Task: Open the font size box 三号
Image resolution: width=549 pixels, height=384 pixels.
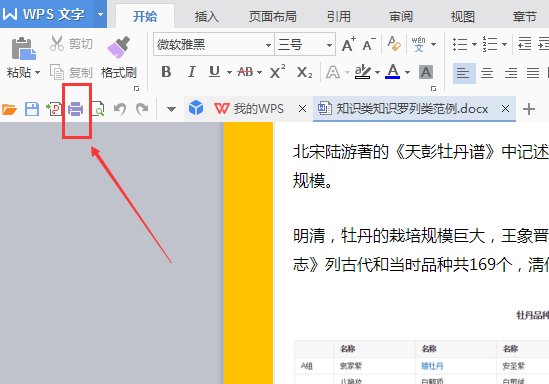Action: pyautogui.click(x=305, y=44)
